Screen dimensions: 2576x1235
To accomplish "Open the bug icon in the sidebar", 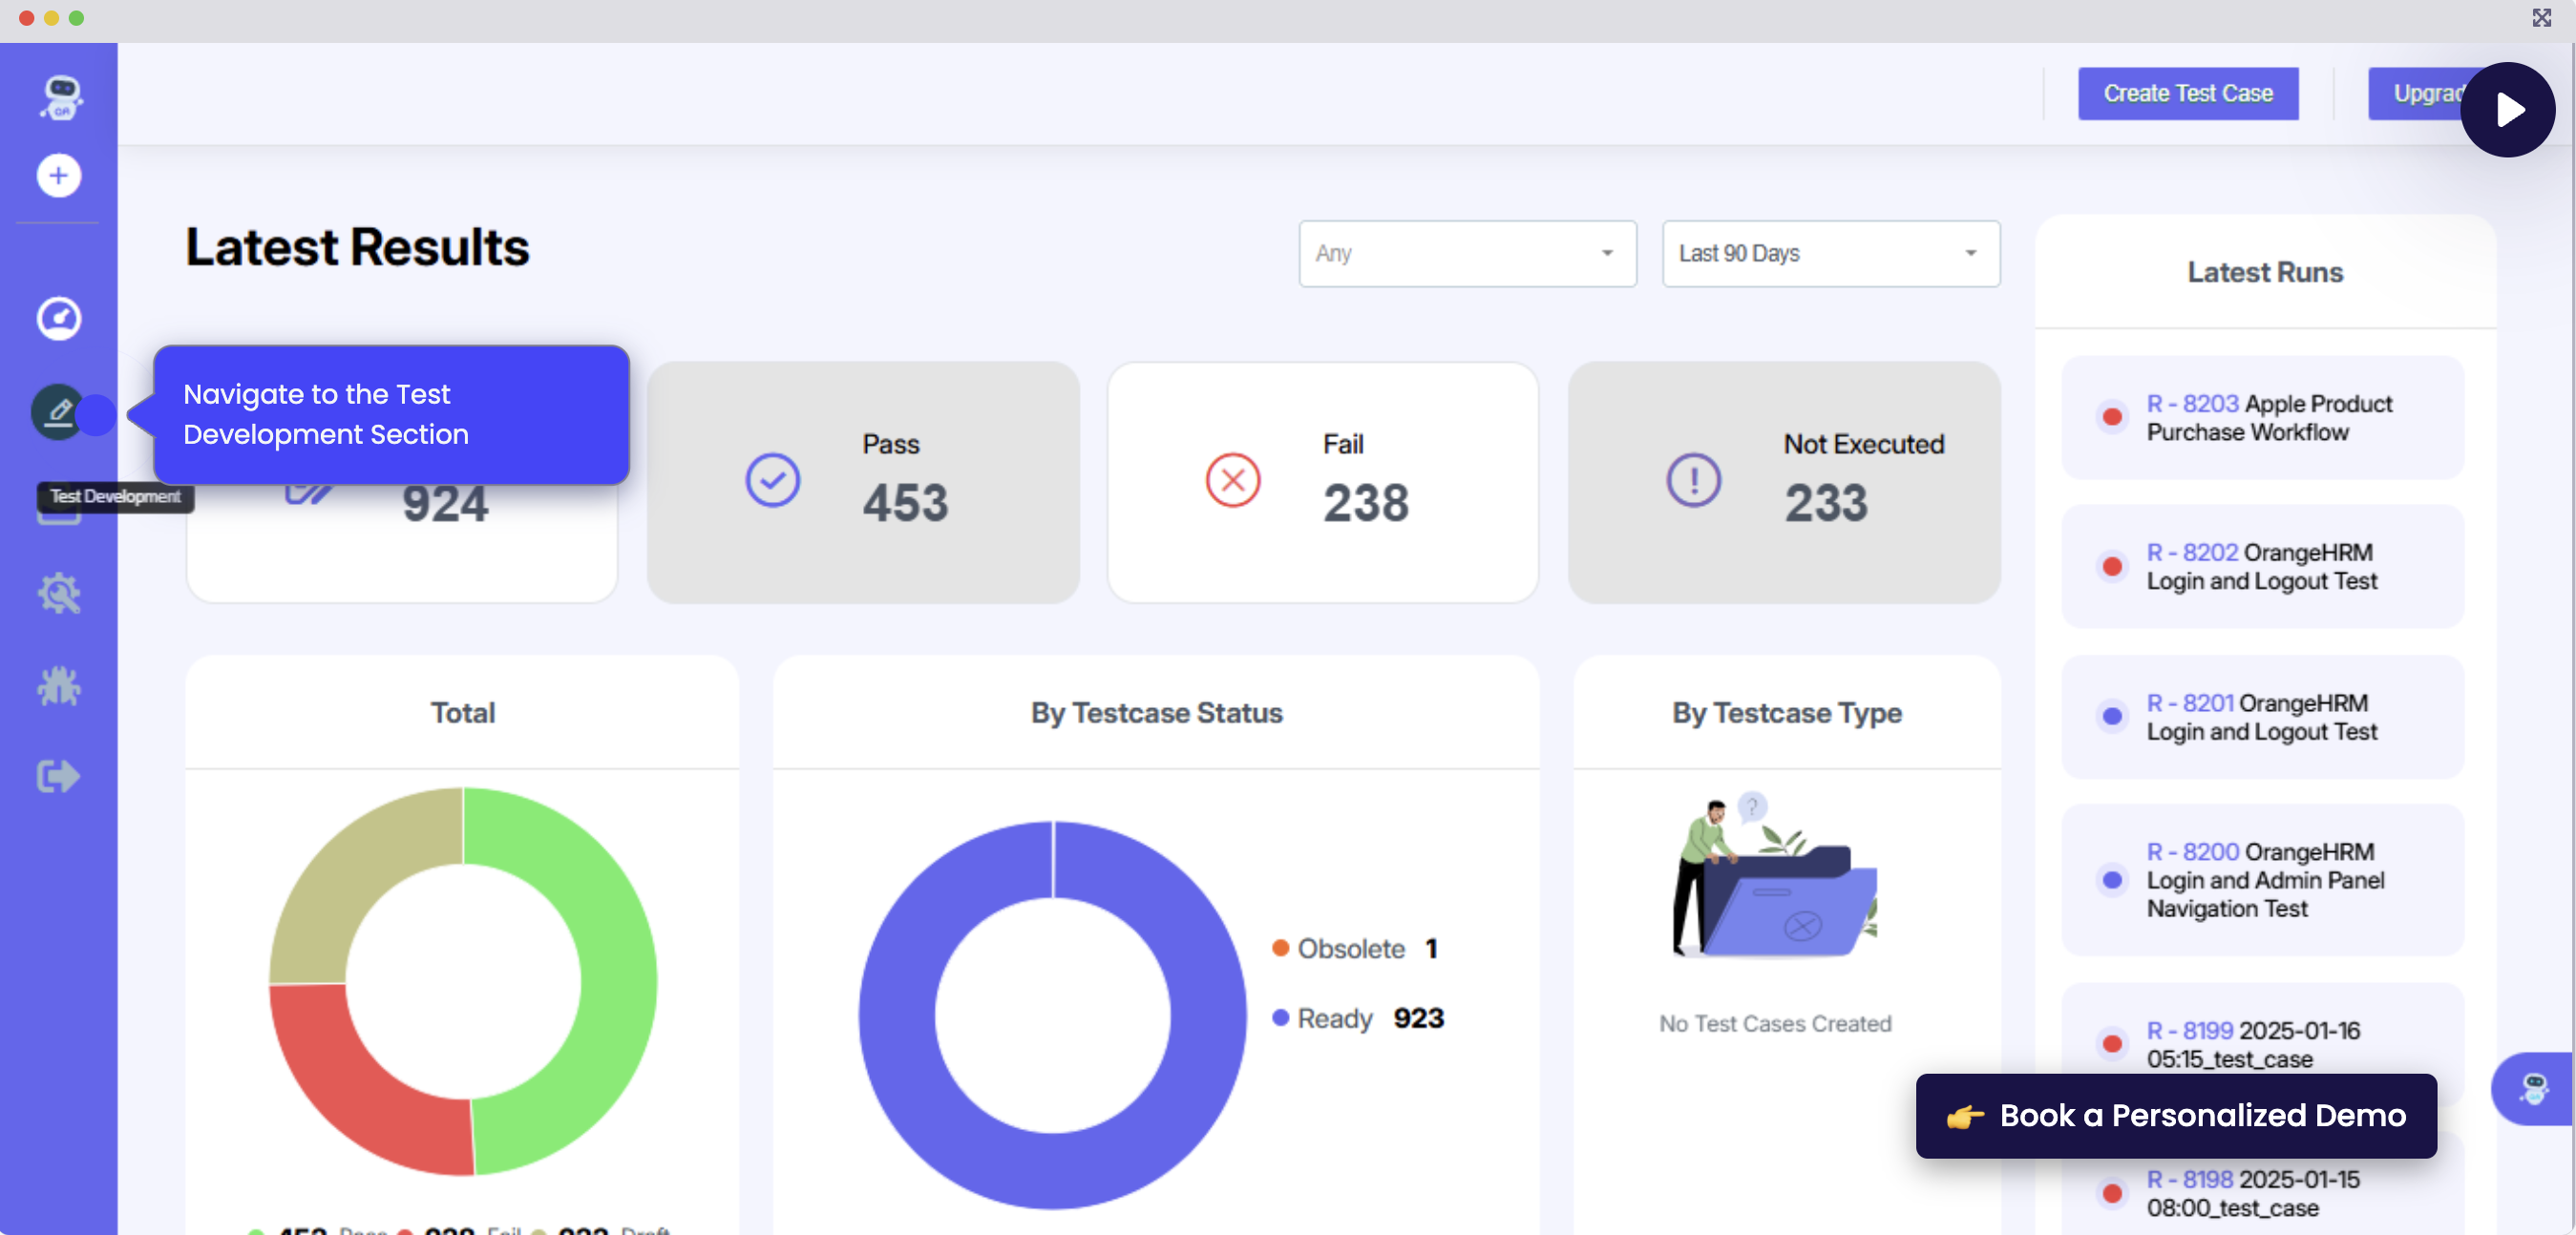I will [59, 686].
